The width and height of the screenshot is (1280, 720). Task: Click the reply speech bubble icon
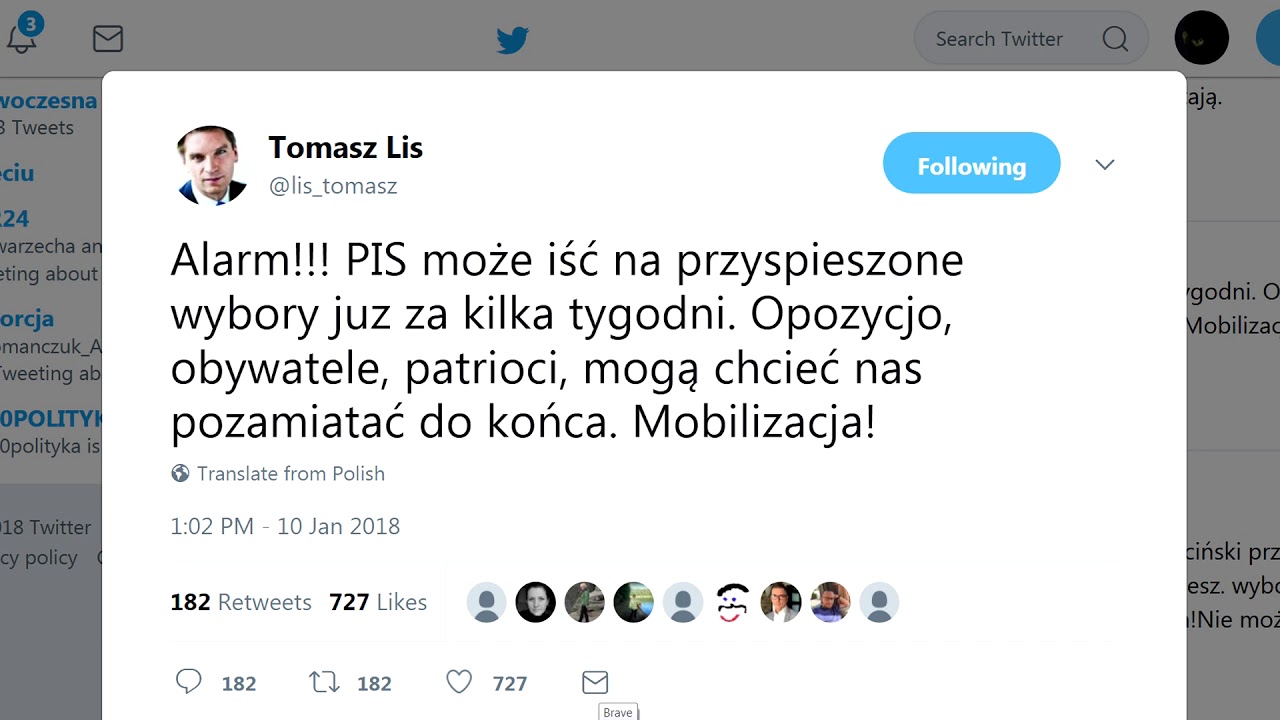[188, 682]
